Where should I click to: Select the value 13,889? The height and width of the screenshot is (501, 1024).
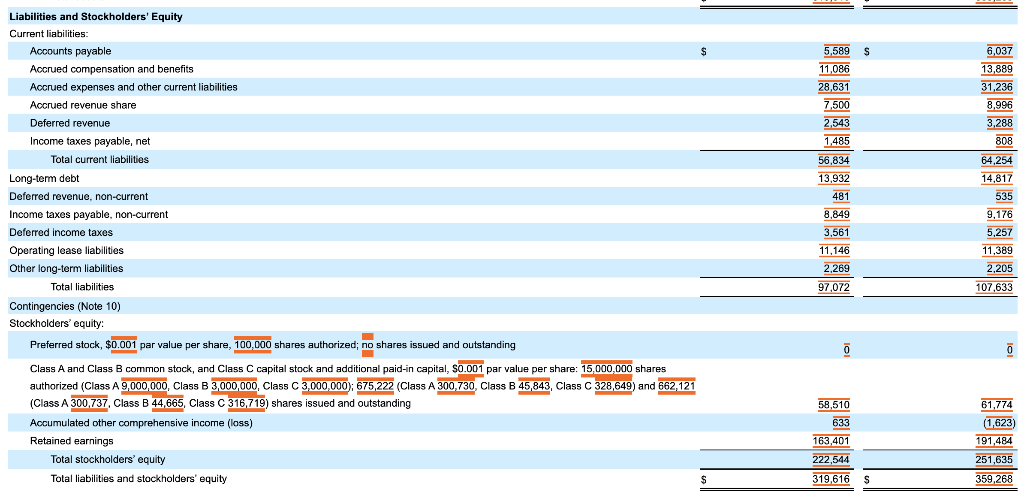click(x=997, y=69)
